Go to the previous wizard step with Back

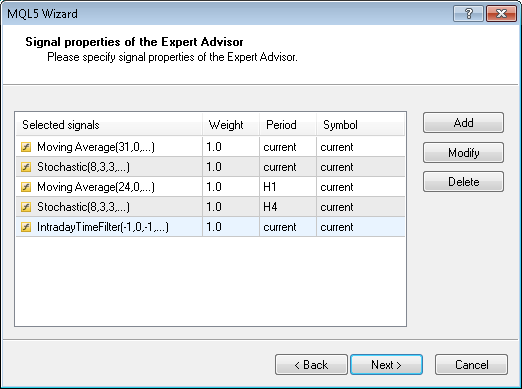(x=311, y=365)
